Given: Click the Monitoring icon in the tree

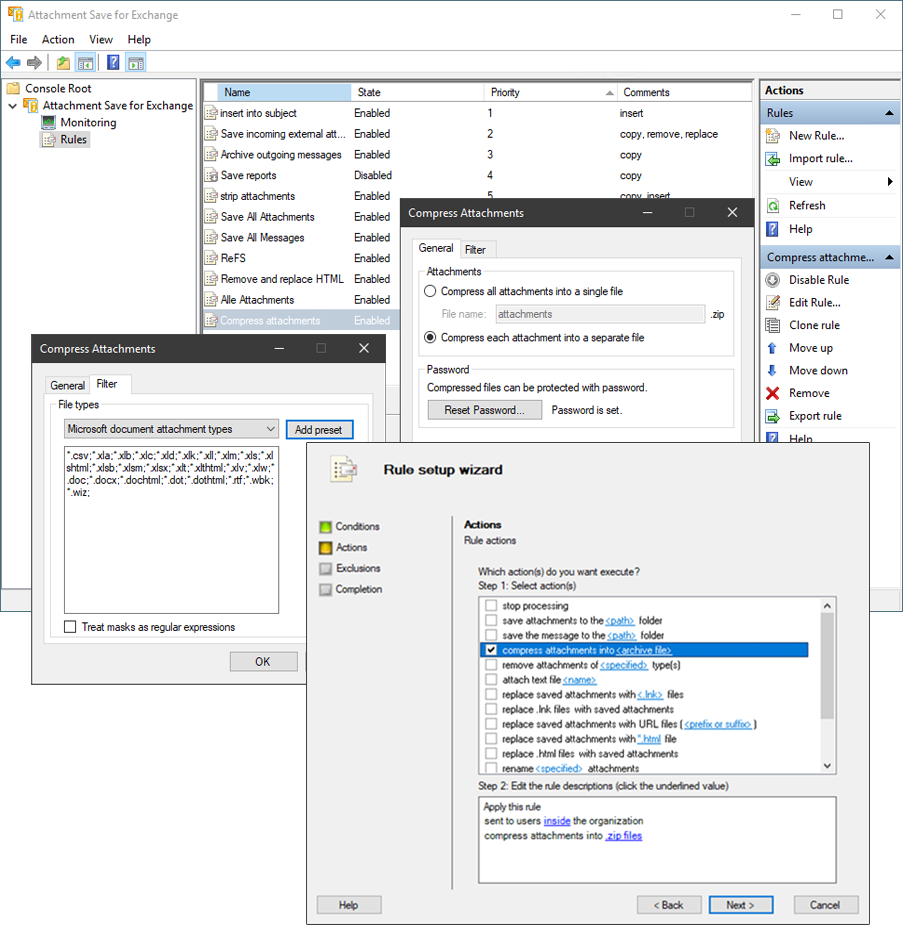Looking at the screenshot, I should pyautogui.click(x=48, y=122).
